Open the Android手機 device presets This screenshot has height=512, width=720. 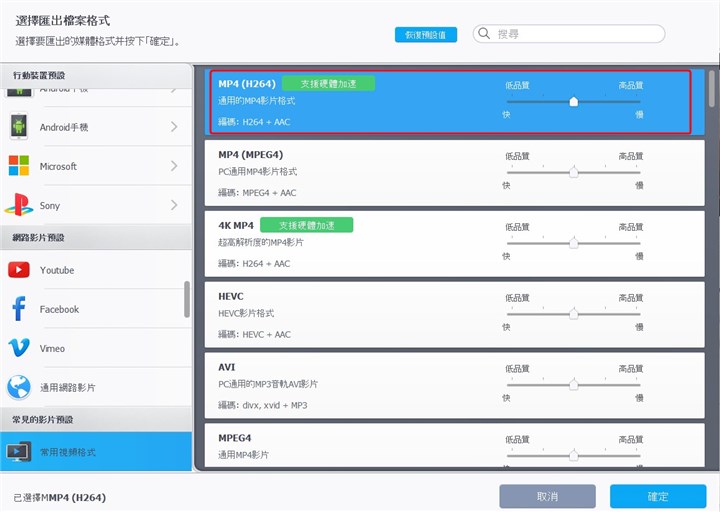[x=96, y=127]
